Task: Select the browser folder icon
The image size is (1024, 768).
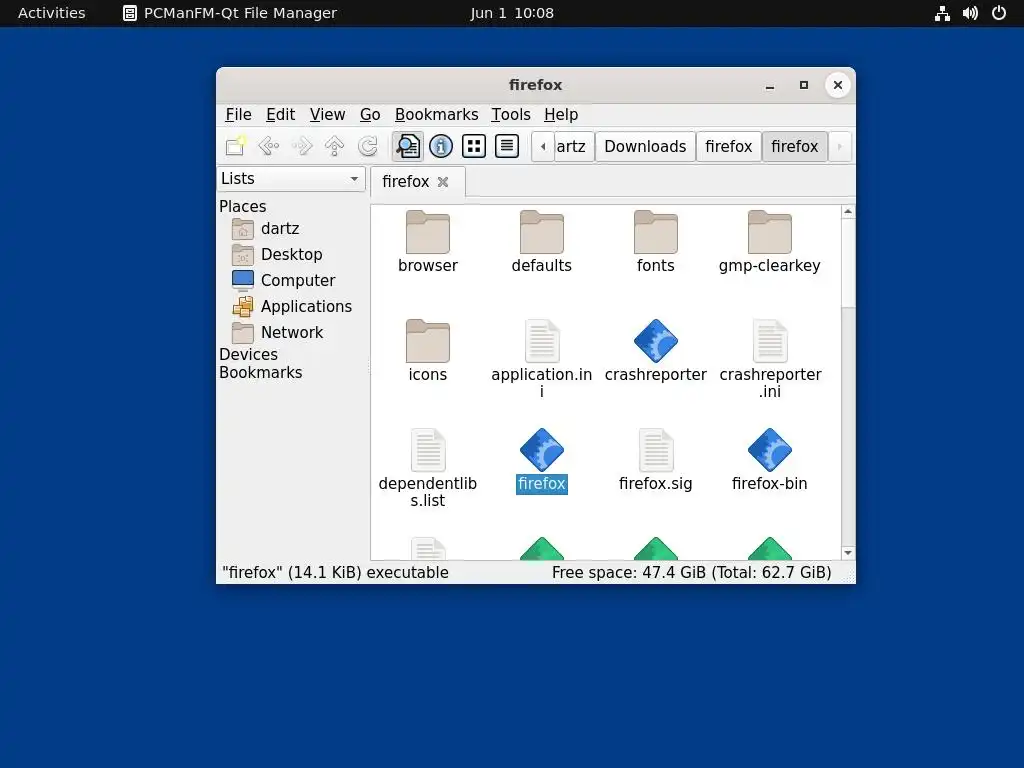Action: pyautogui.click(x=428, y=232)
